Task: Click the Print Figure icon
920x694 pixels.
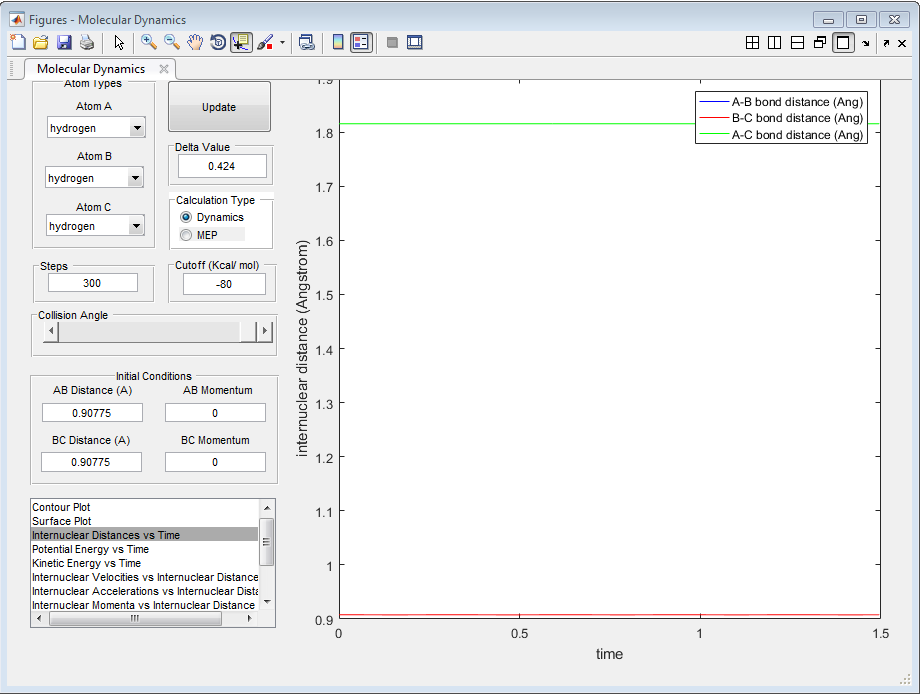Action: [x=87, y=42]
